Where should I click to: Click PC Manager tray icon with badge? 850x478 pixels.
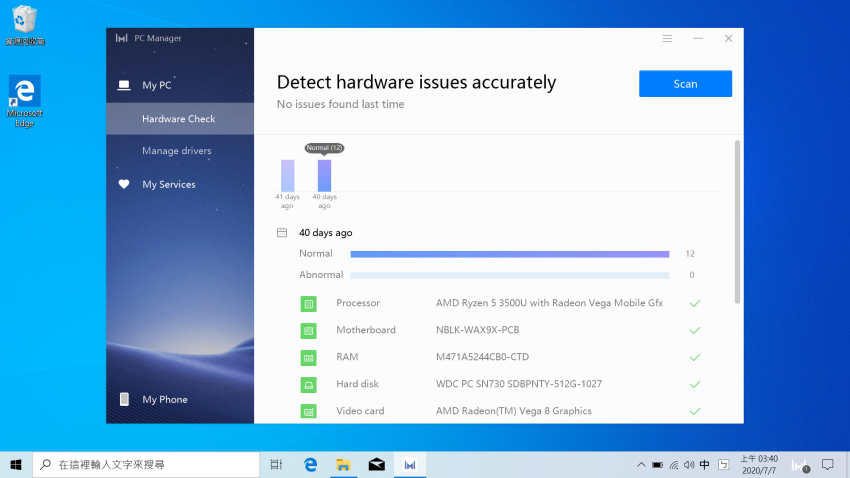tap(800, 466)
